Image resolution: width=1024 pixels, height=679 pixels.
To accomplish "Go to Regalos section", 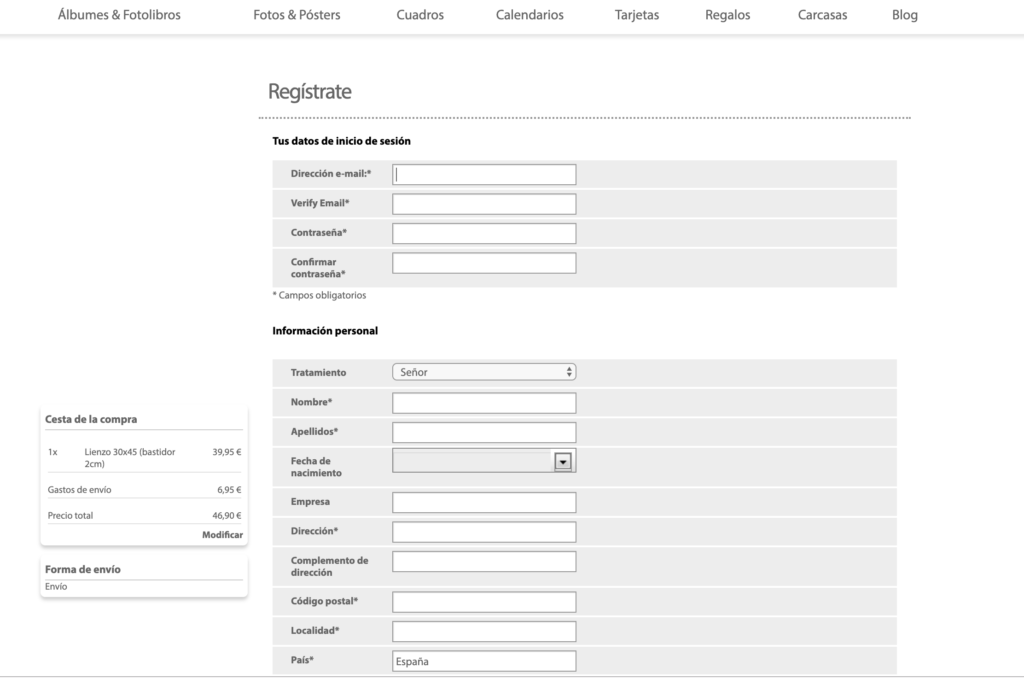I will pos(728,14).
